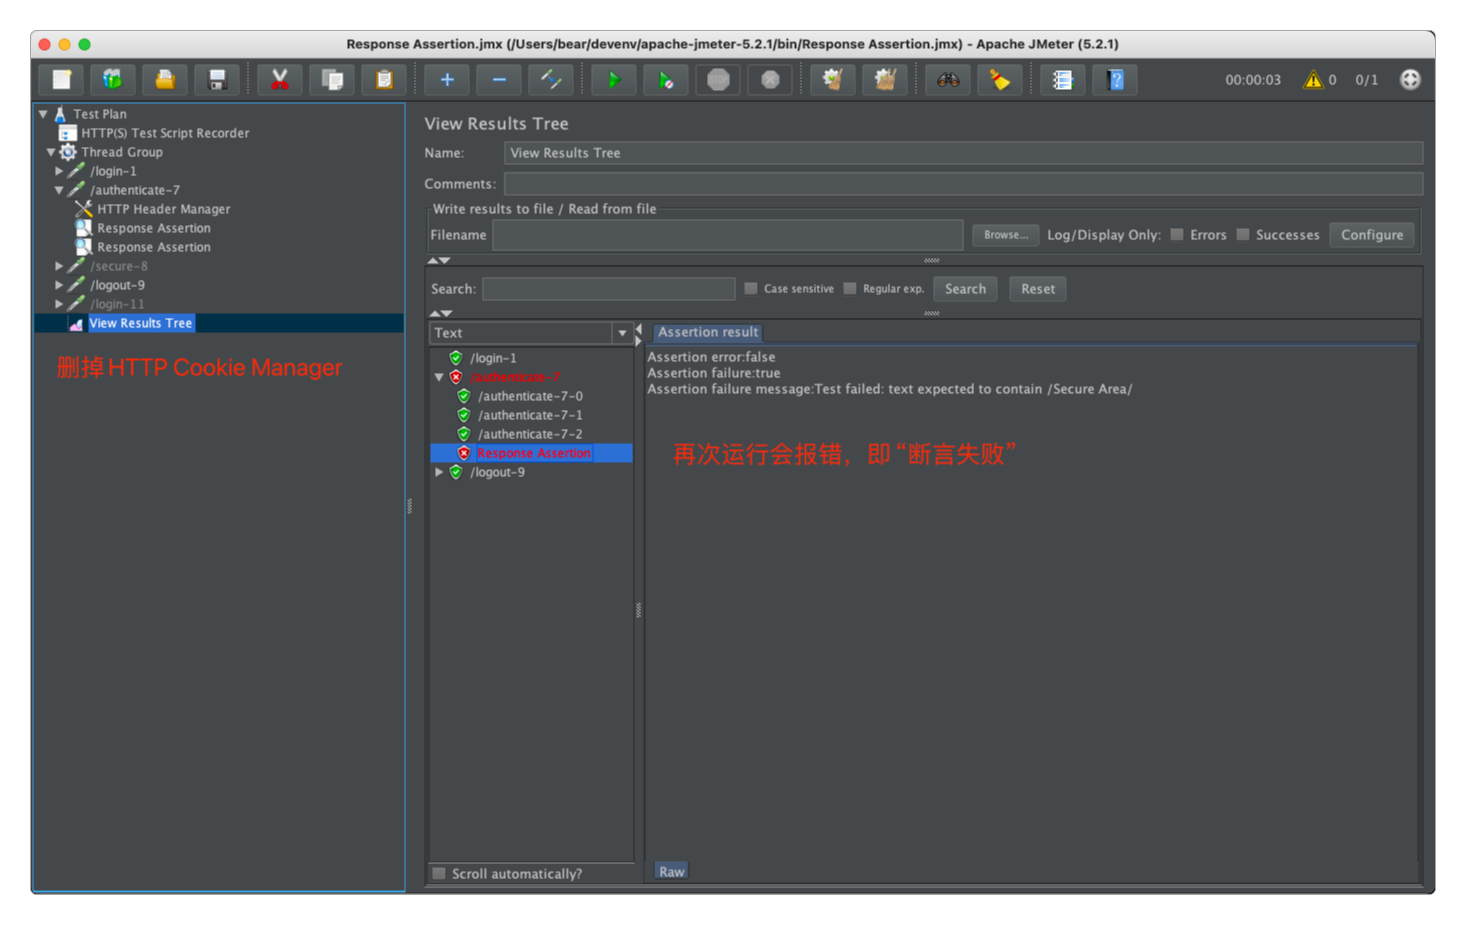
Task: Enable the Successes only checkbox
Action: (x=1243, y=235)
